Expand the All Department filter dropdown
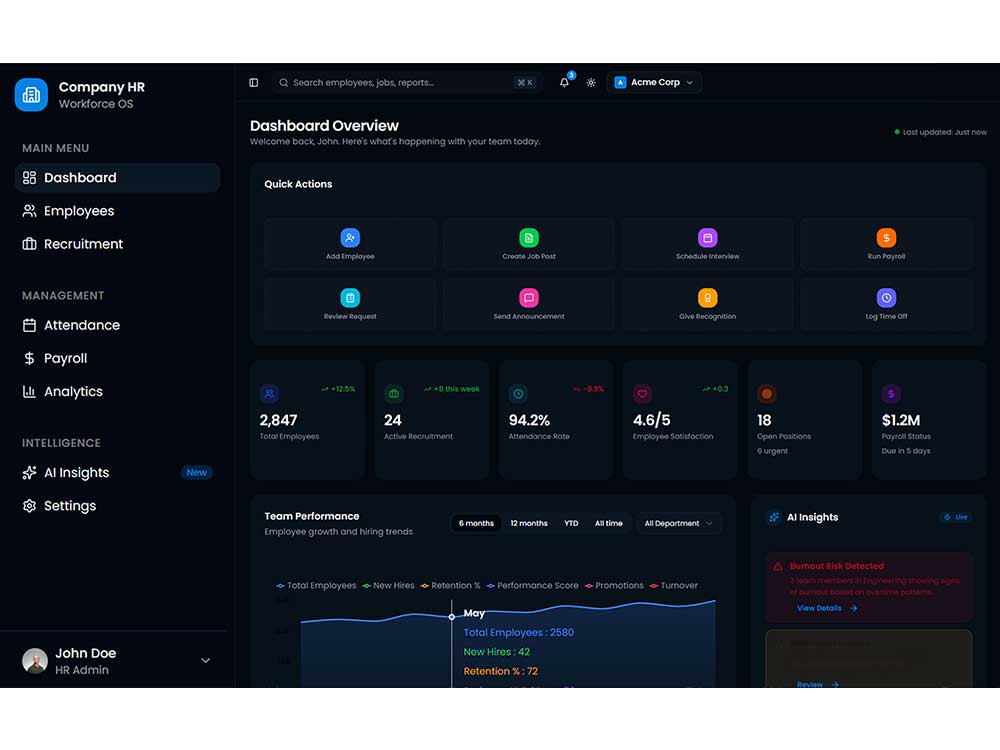 click(x=678, y=523)
